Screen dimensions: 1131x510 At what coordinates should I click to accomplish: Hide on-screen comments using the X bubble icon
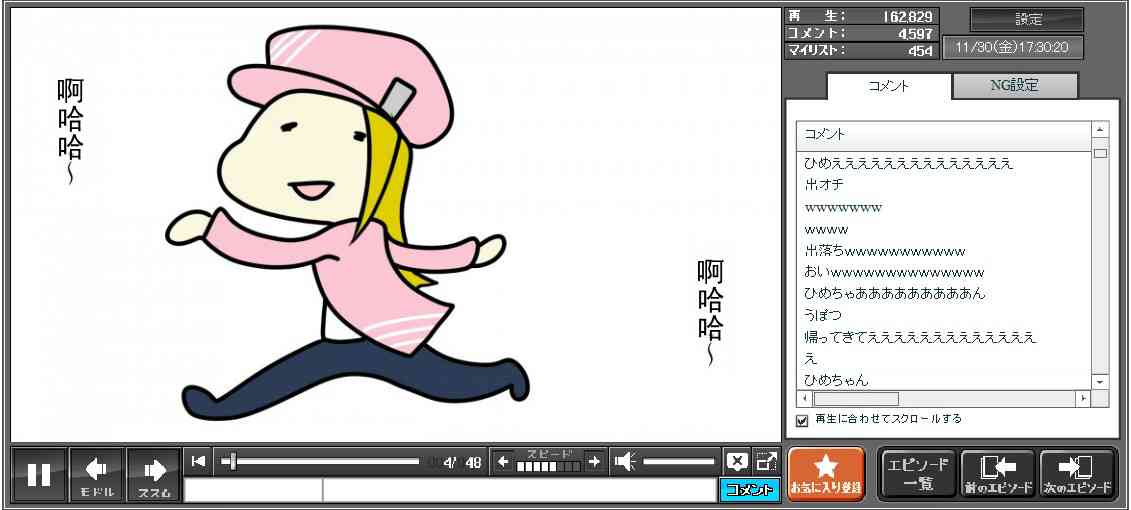[x=737, y=461]
